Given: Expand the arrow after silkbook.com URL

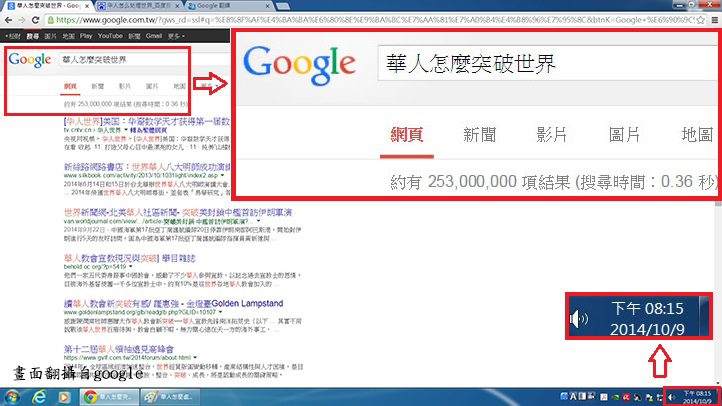Looking at the screenshot, I should [x=222, y=175].
